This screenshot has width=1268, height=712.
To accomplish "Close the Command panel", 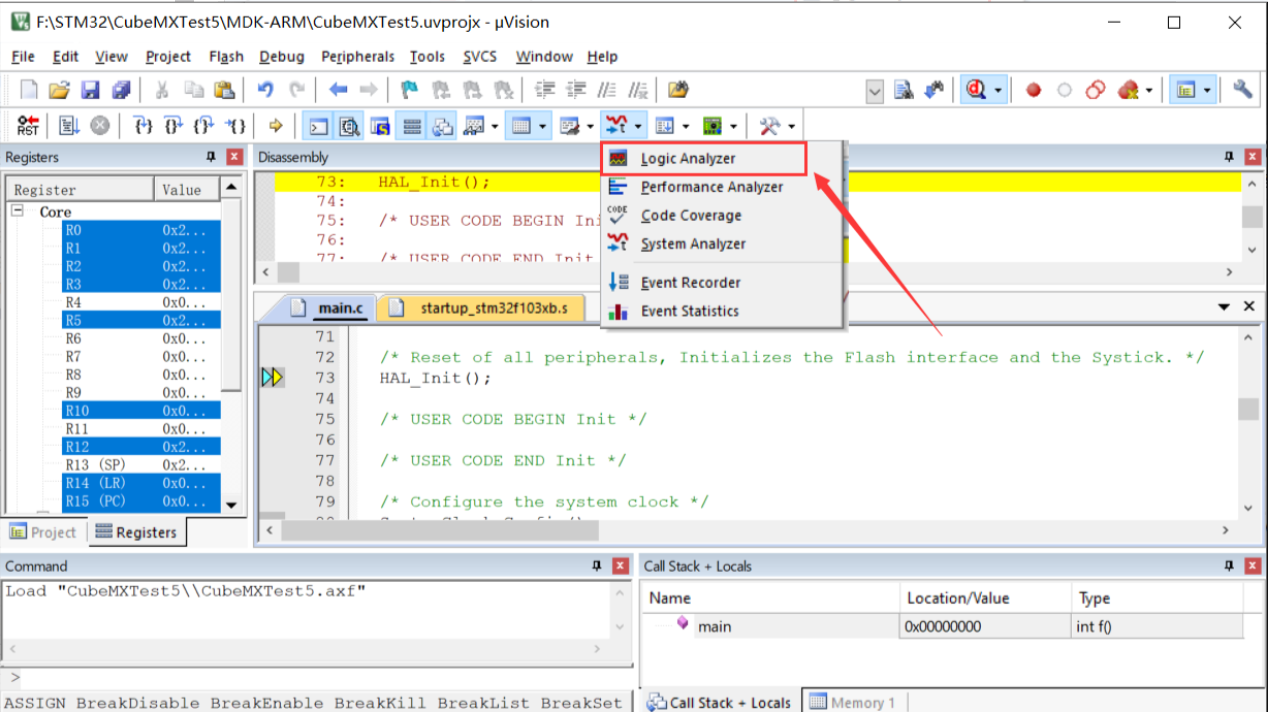I will 621,566.
